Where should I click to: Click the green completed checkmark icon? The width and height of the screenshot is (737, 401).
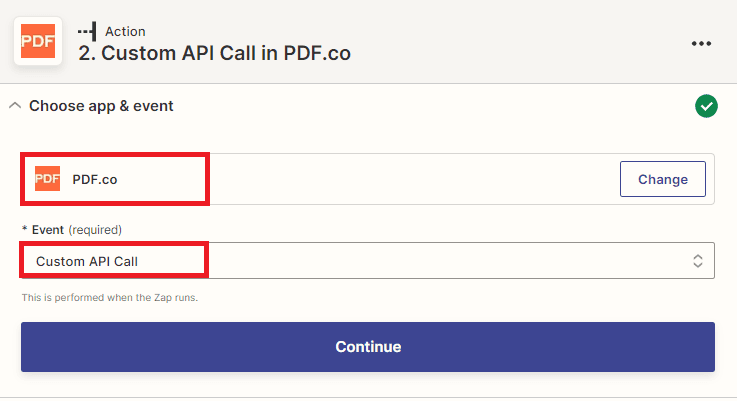[706, 105]
